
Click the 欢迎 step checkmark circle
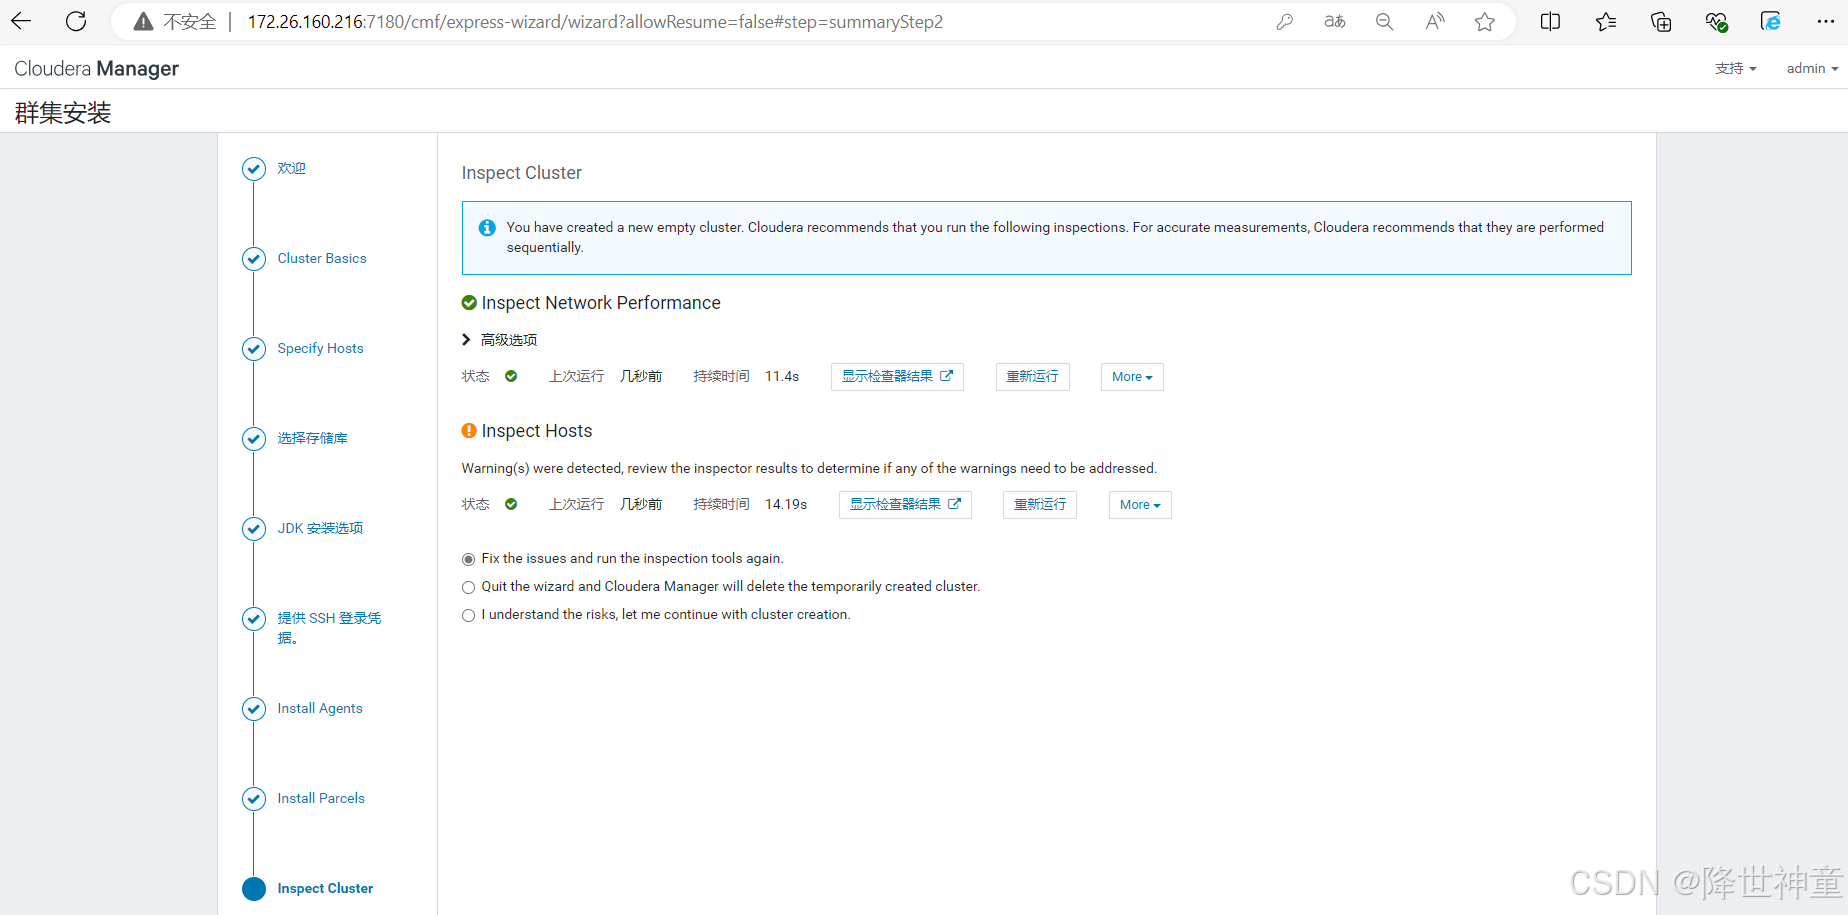pos(254,169)
